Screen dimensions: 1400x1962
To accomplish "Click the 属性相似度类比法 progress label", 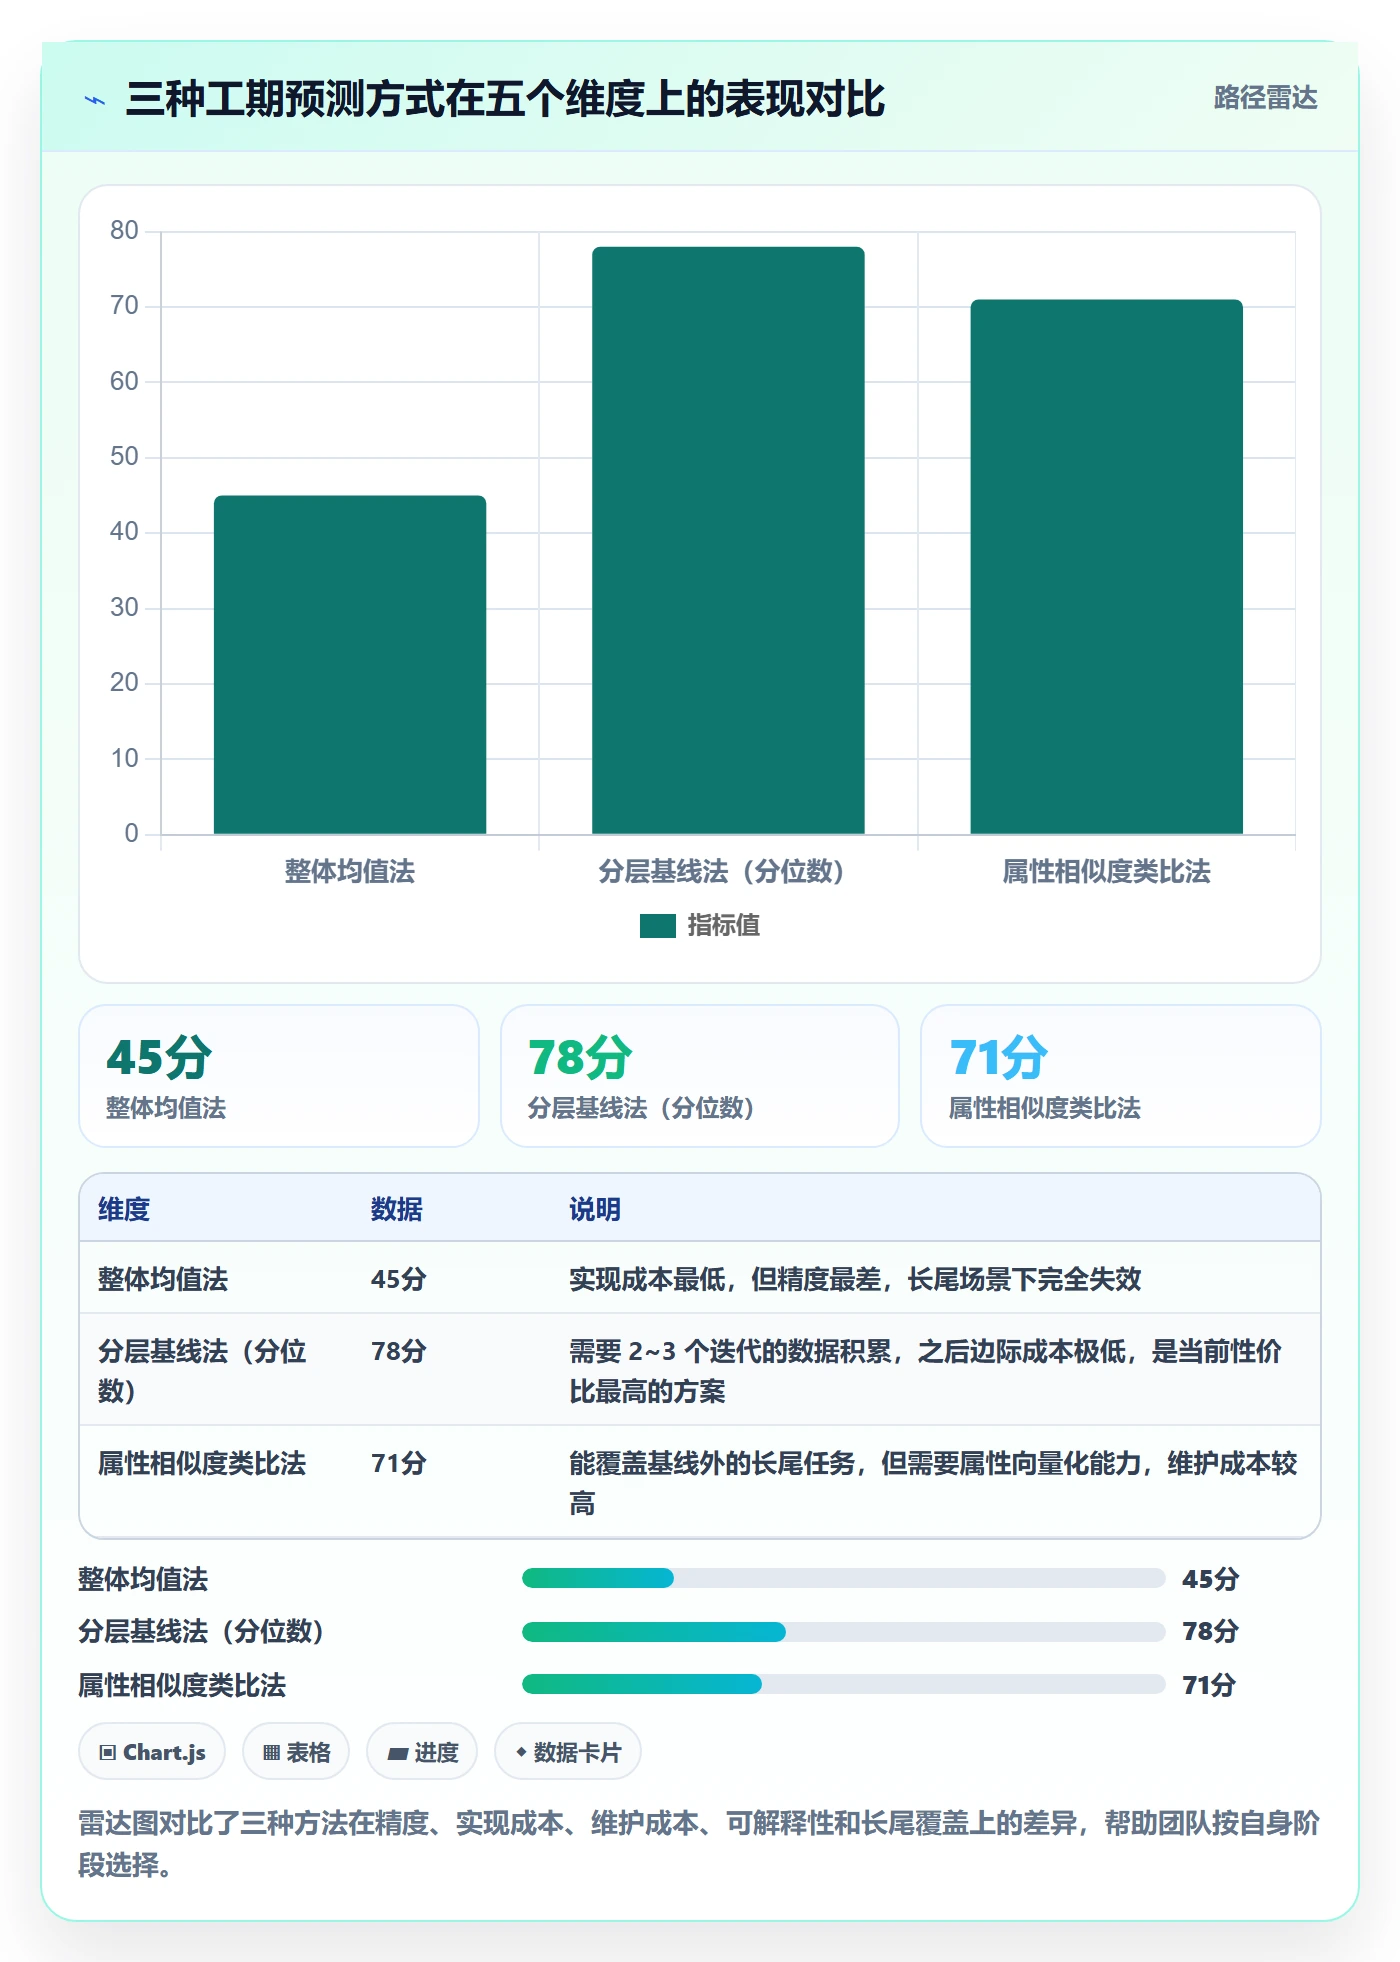I will 182,1686.
